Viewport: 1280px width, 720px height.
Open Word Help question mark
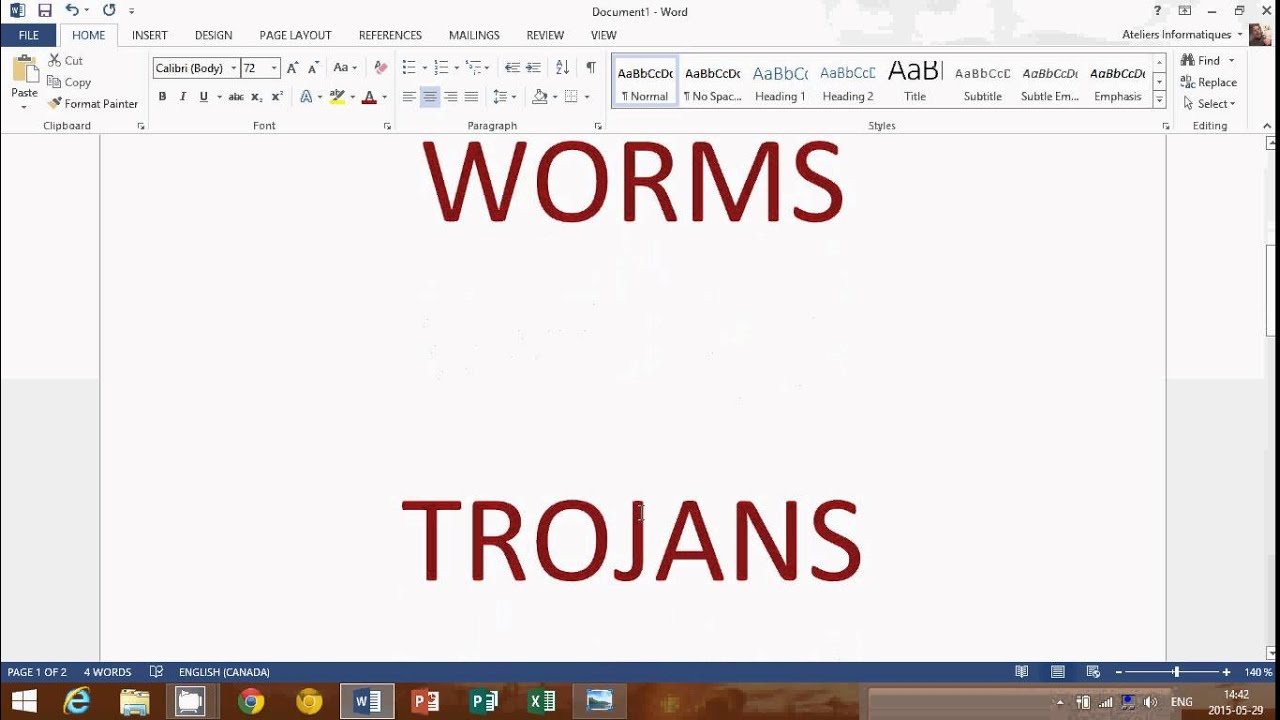[1157, 11]
